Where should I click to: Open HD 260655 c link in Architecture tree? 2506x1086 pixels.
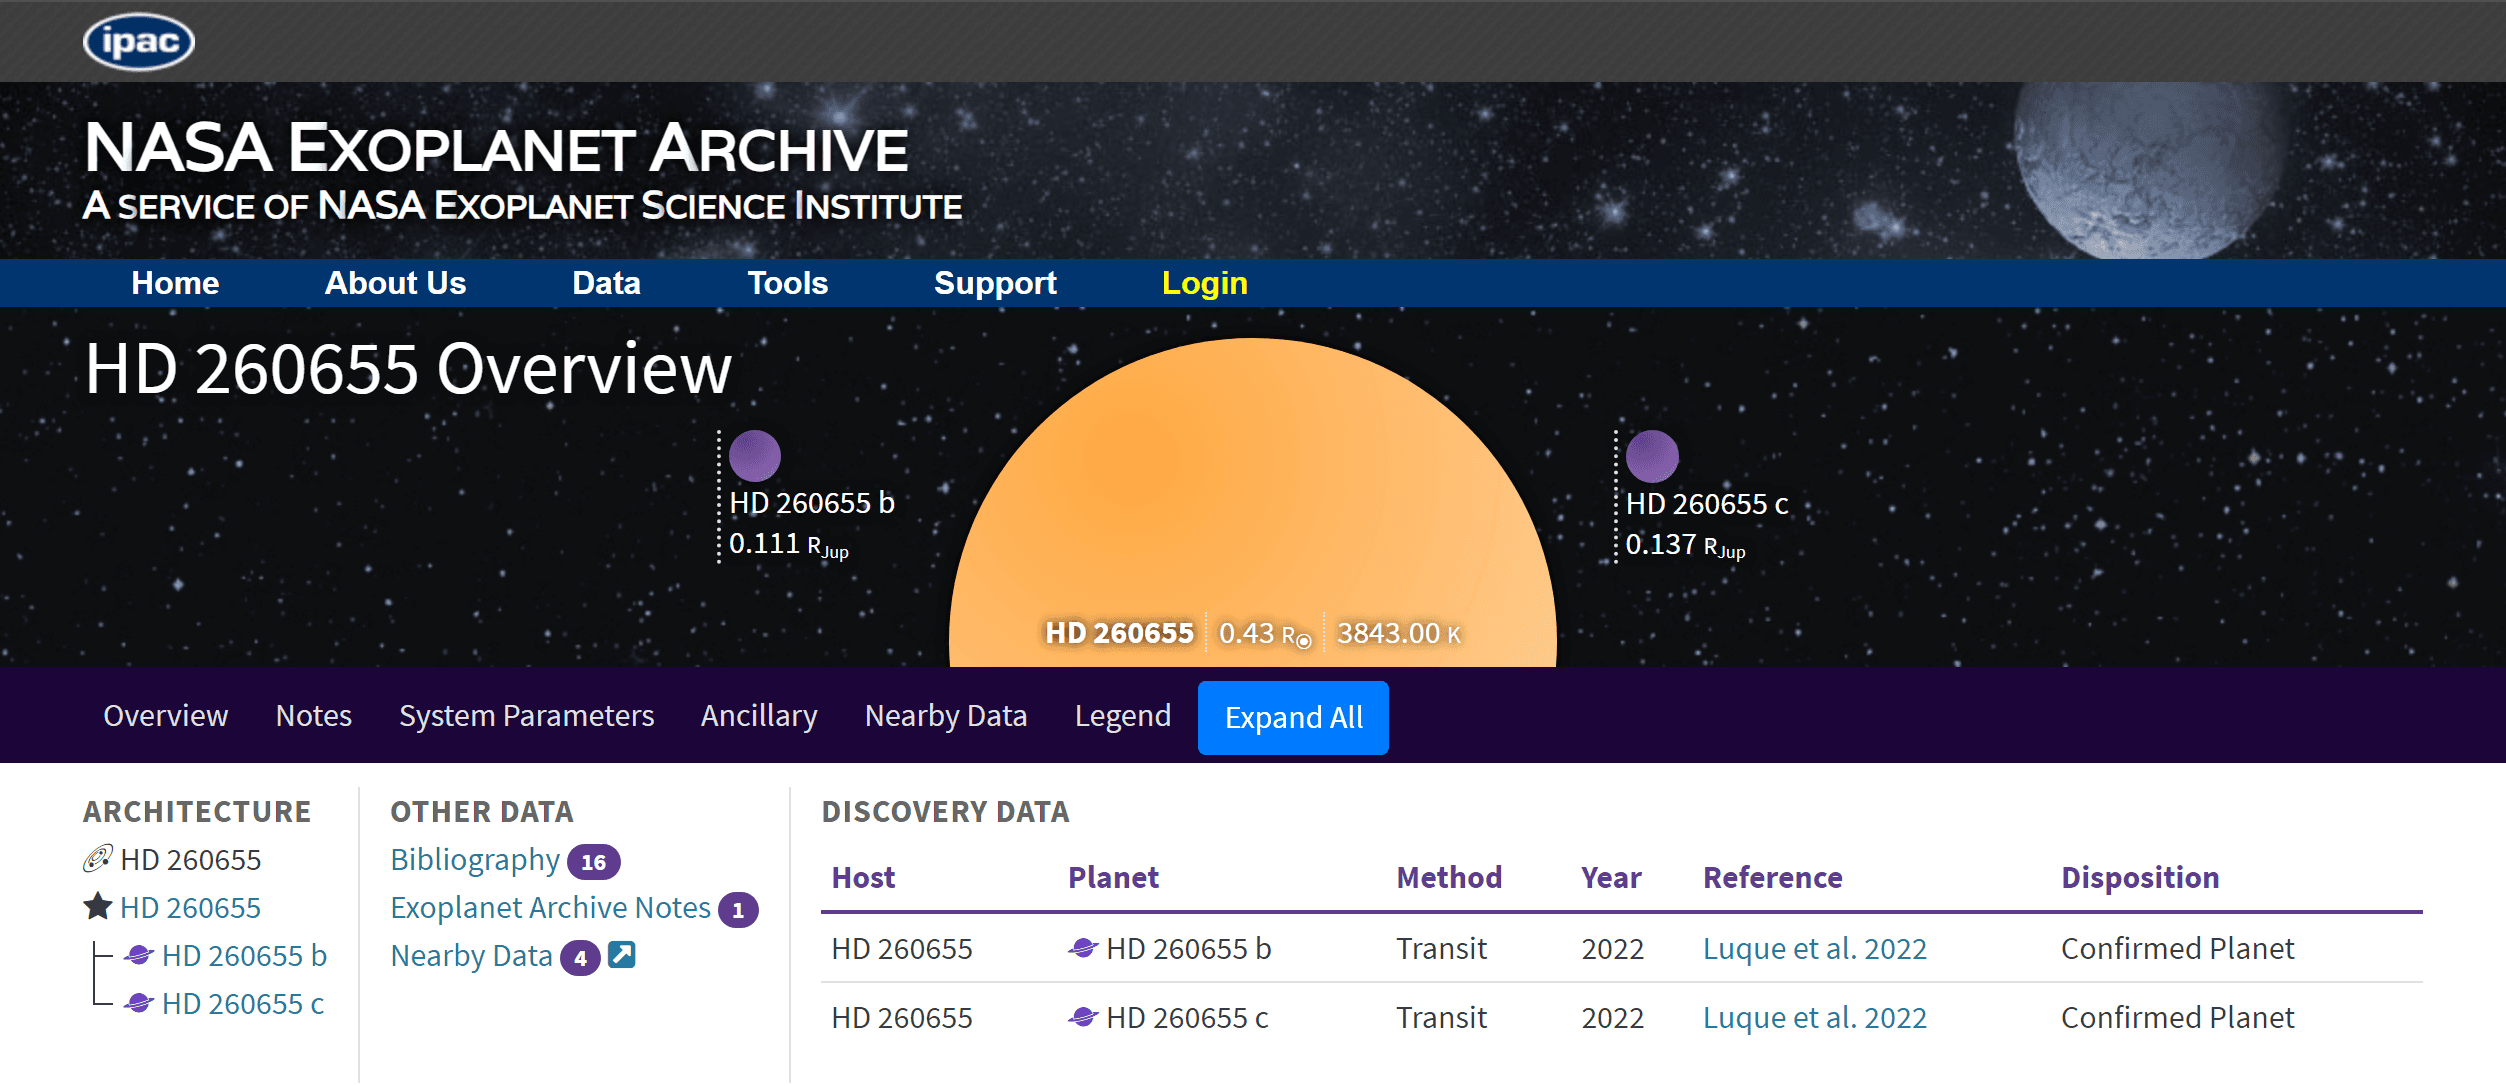[243, 1003]
